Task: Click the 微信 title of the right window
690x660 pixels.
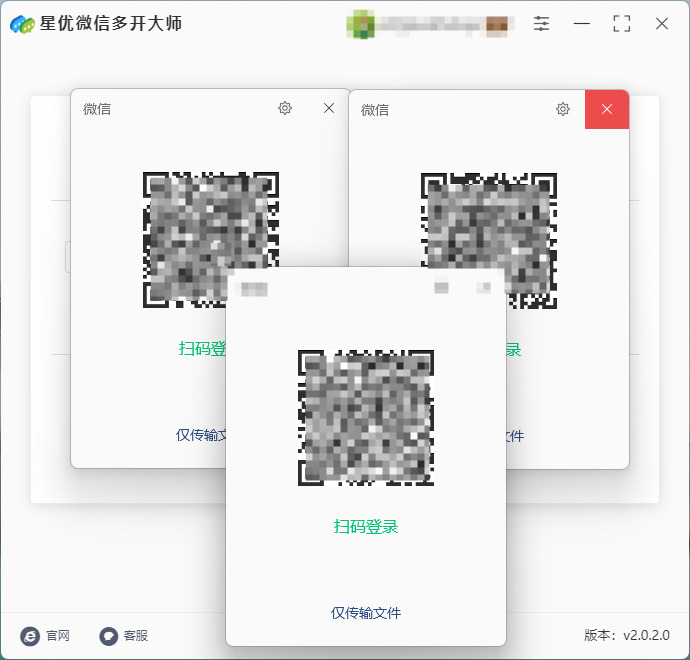Action: click(x=375, y=110)
